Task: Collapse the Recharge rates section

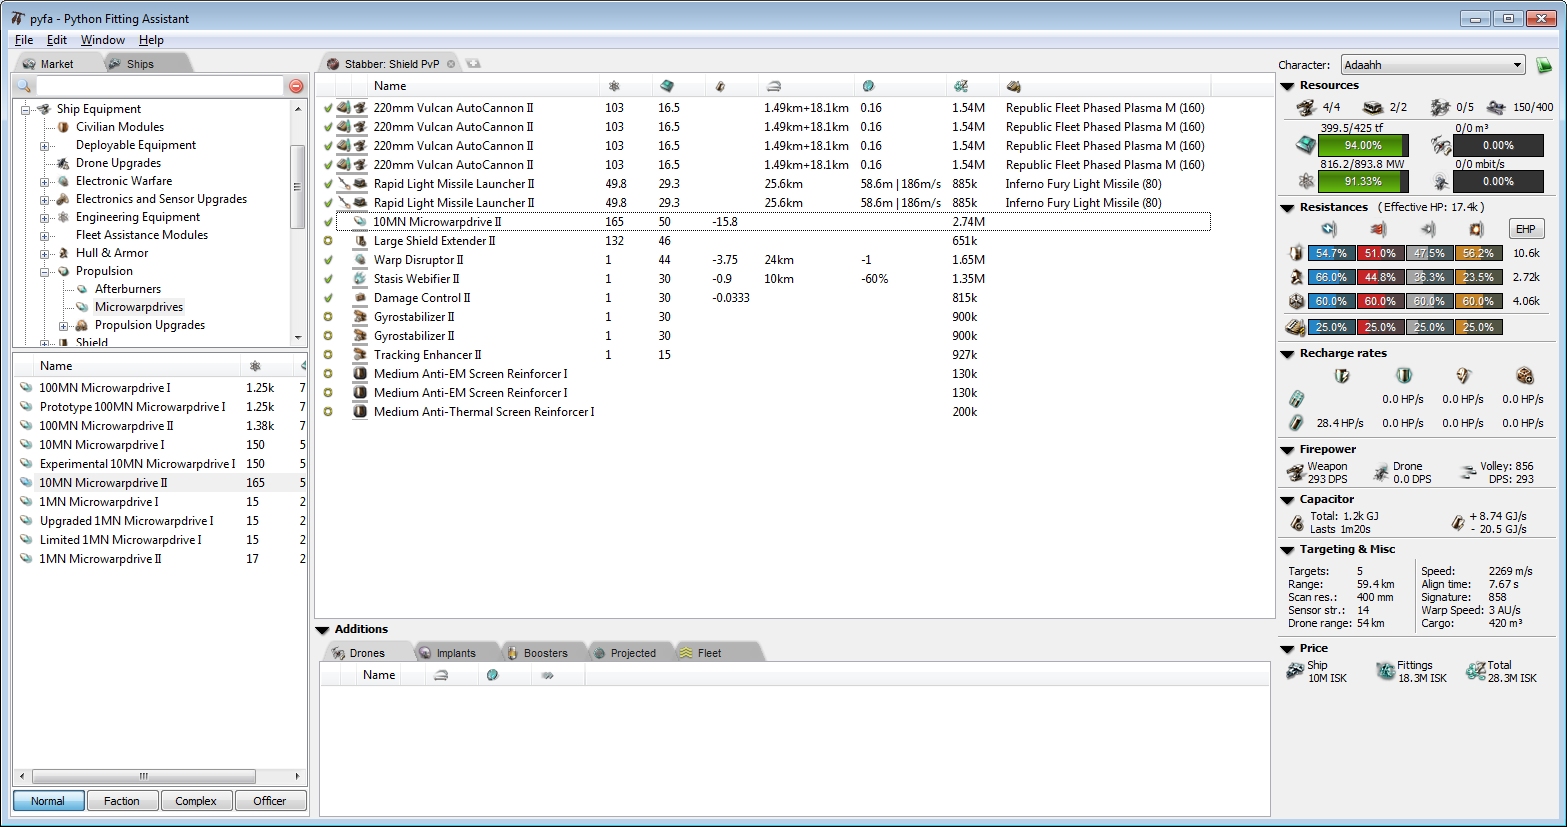Action: [1287, 354]
